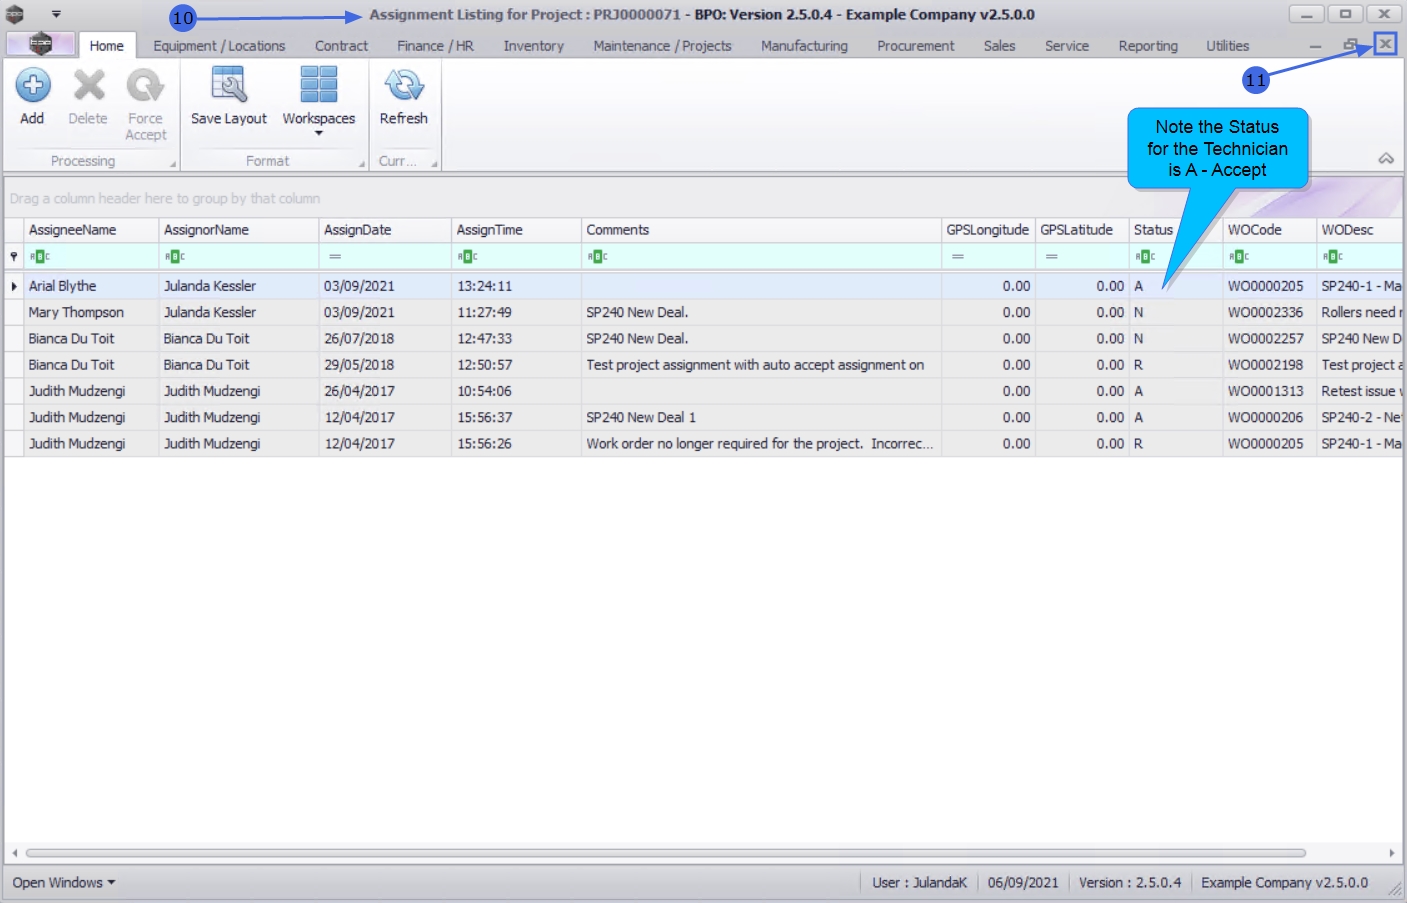This screenshot has width=1407, height=903.
Task: Switch to the Inventory tab
Action: point(533,46)
